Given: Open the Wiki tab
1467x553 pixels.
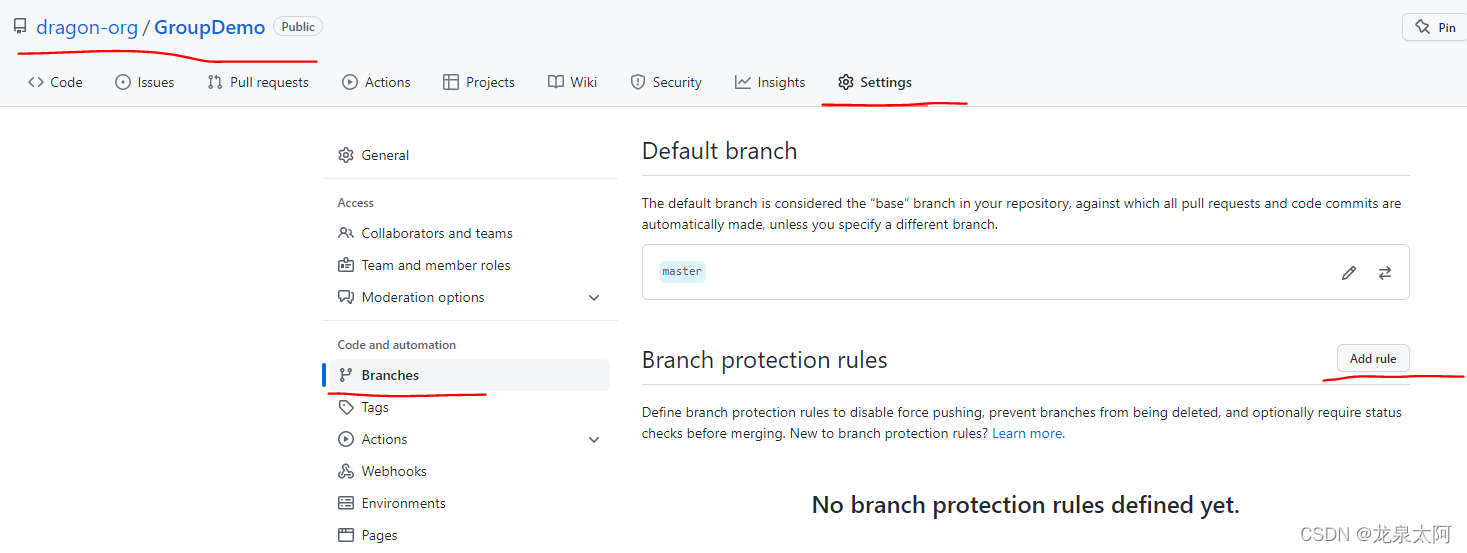Looking at the screenshot, I should pos(573,82).
